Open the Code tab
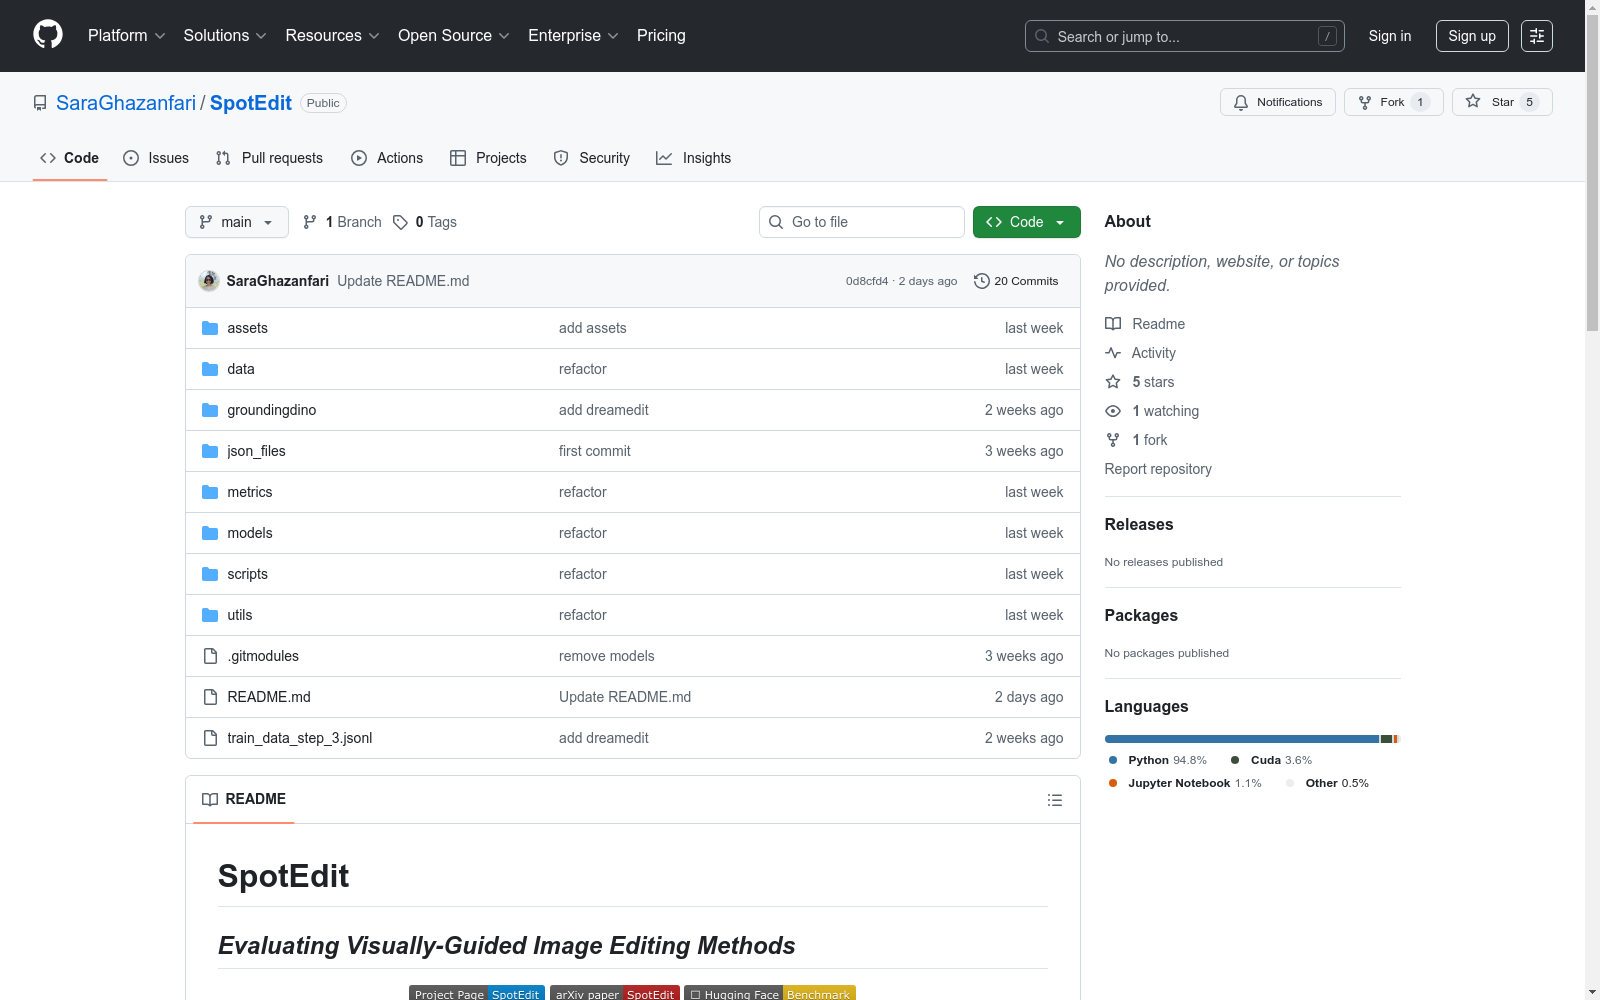This screenshot has width=1600, height=1000. pos(69,158)
